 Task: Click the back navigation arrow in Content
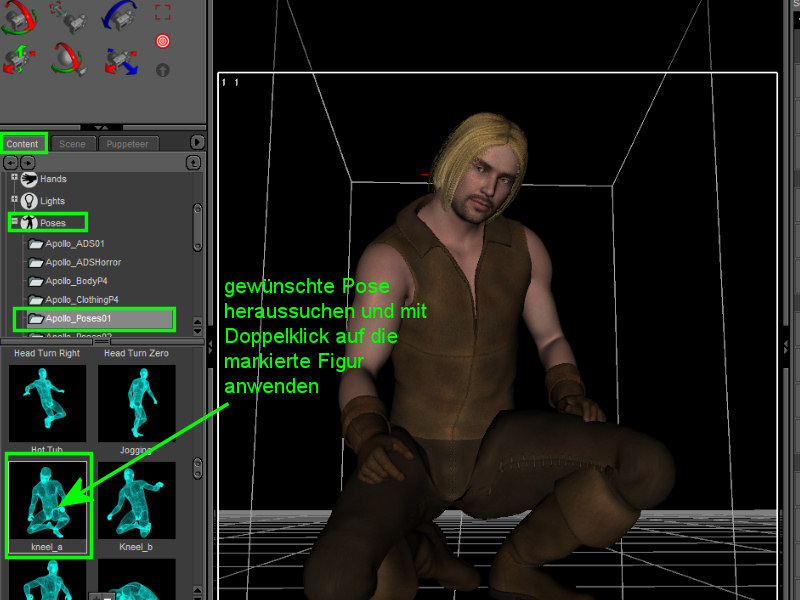pos(11,163)
